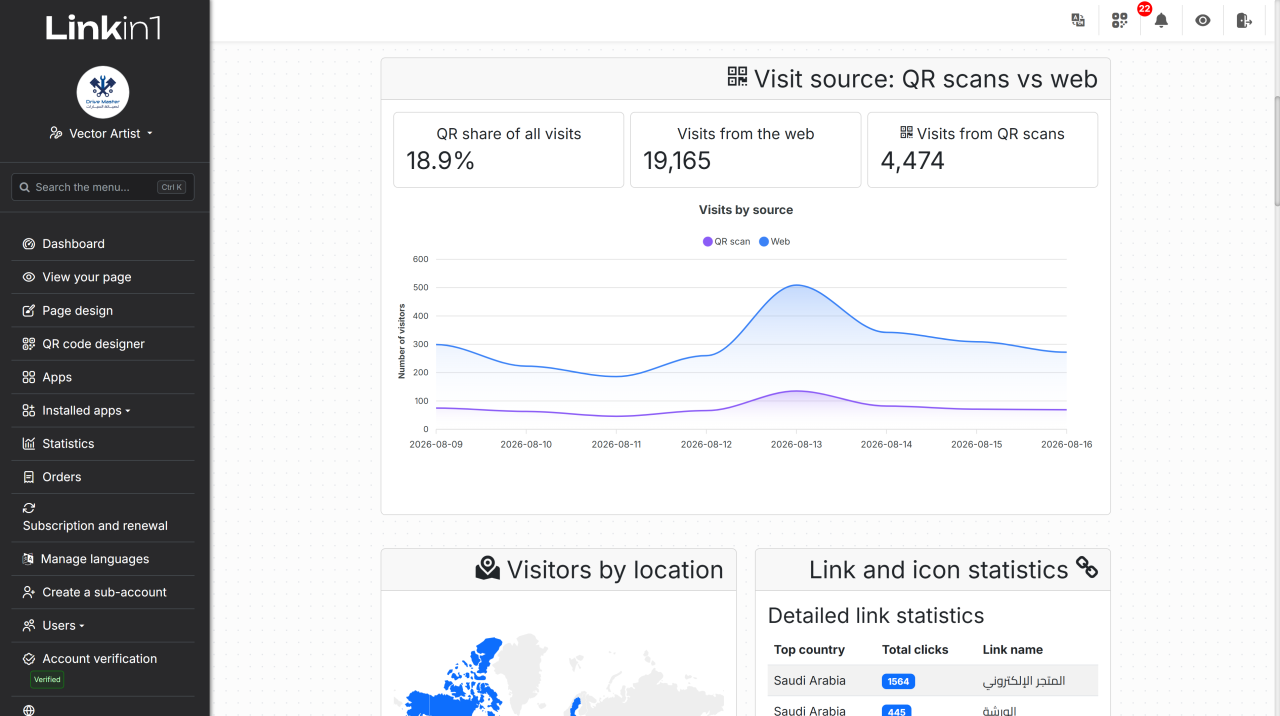Click the Web line peak on 2026-08-13
1280x716 pixels.
pyautogui.click(x=796, y=285)
